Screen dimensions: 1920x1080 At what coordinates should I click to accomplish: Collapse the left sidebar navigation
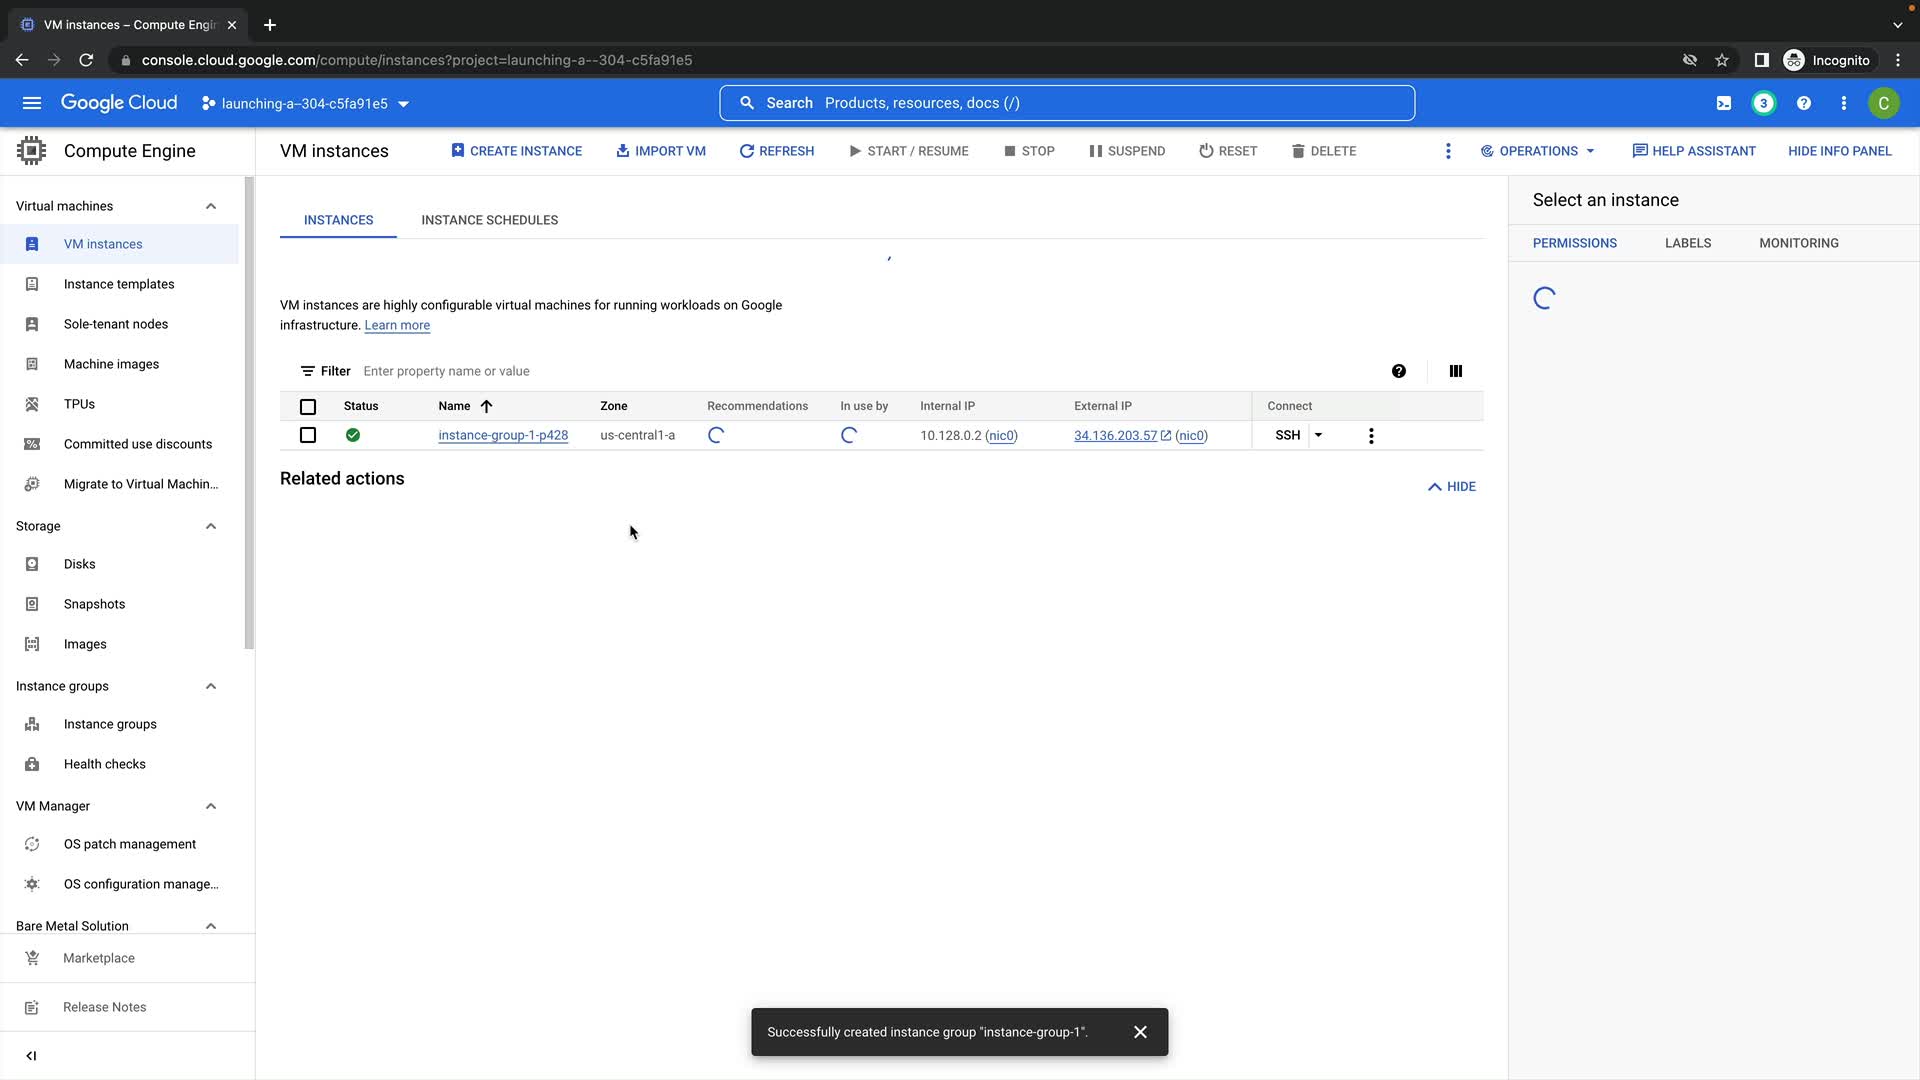[x=31, y=1056]
